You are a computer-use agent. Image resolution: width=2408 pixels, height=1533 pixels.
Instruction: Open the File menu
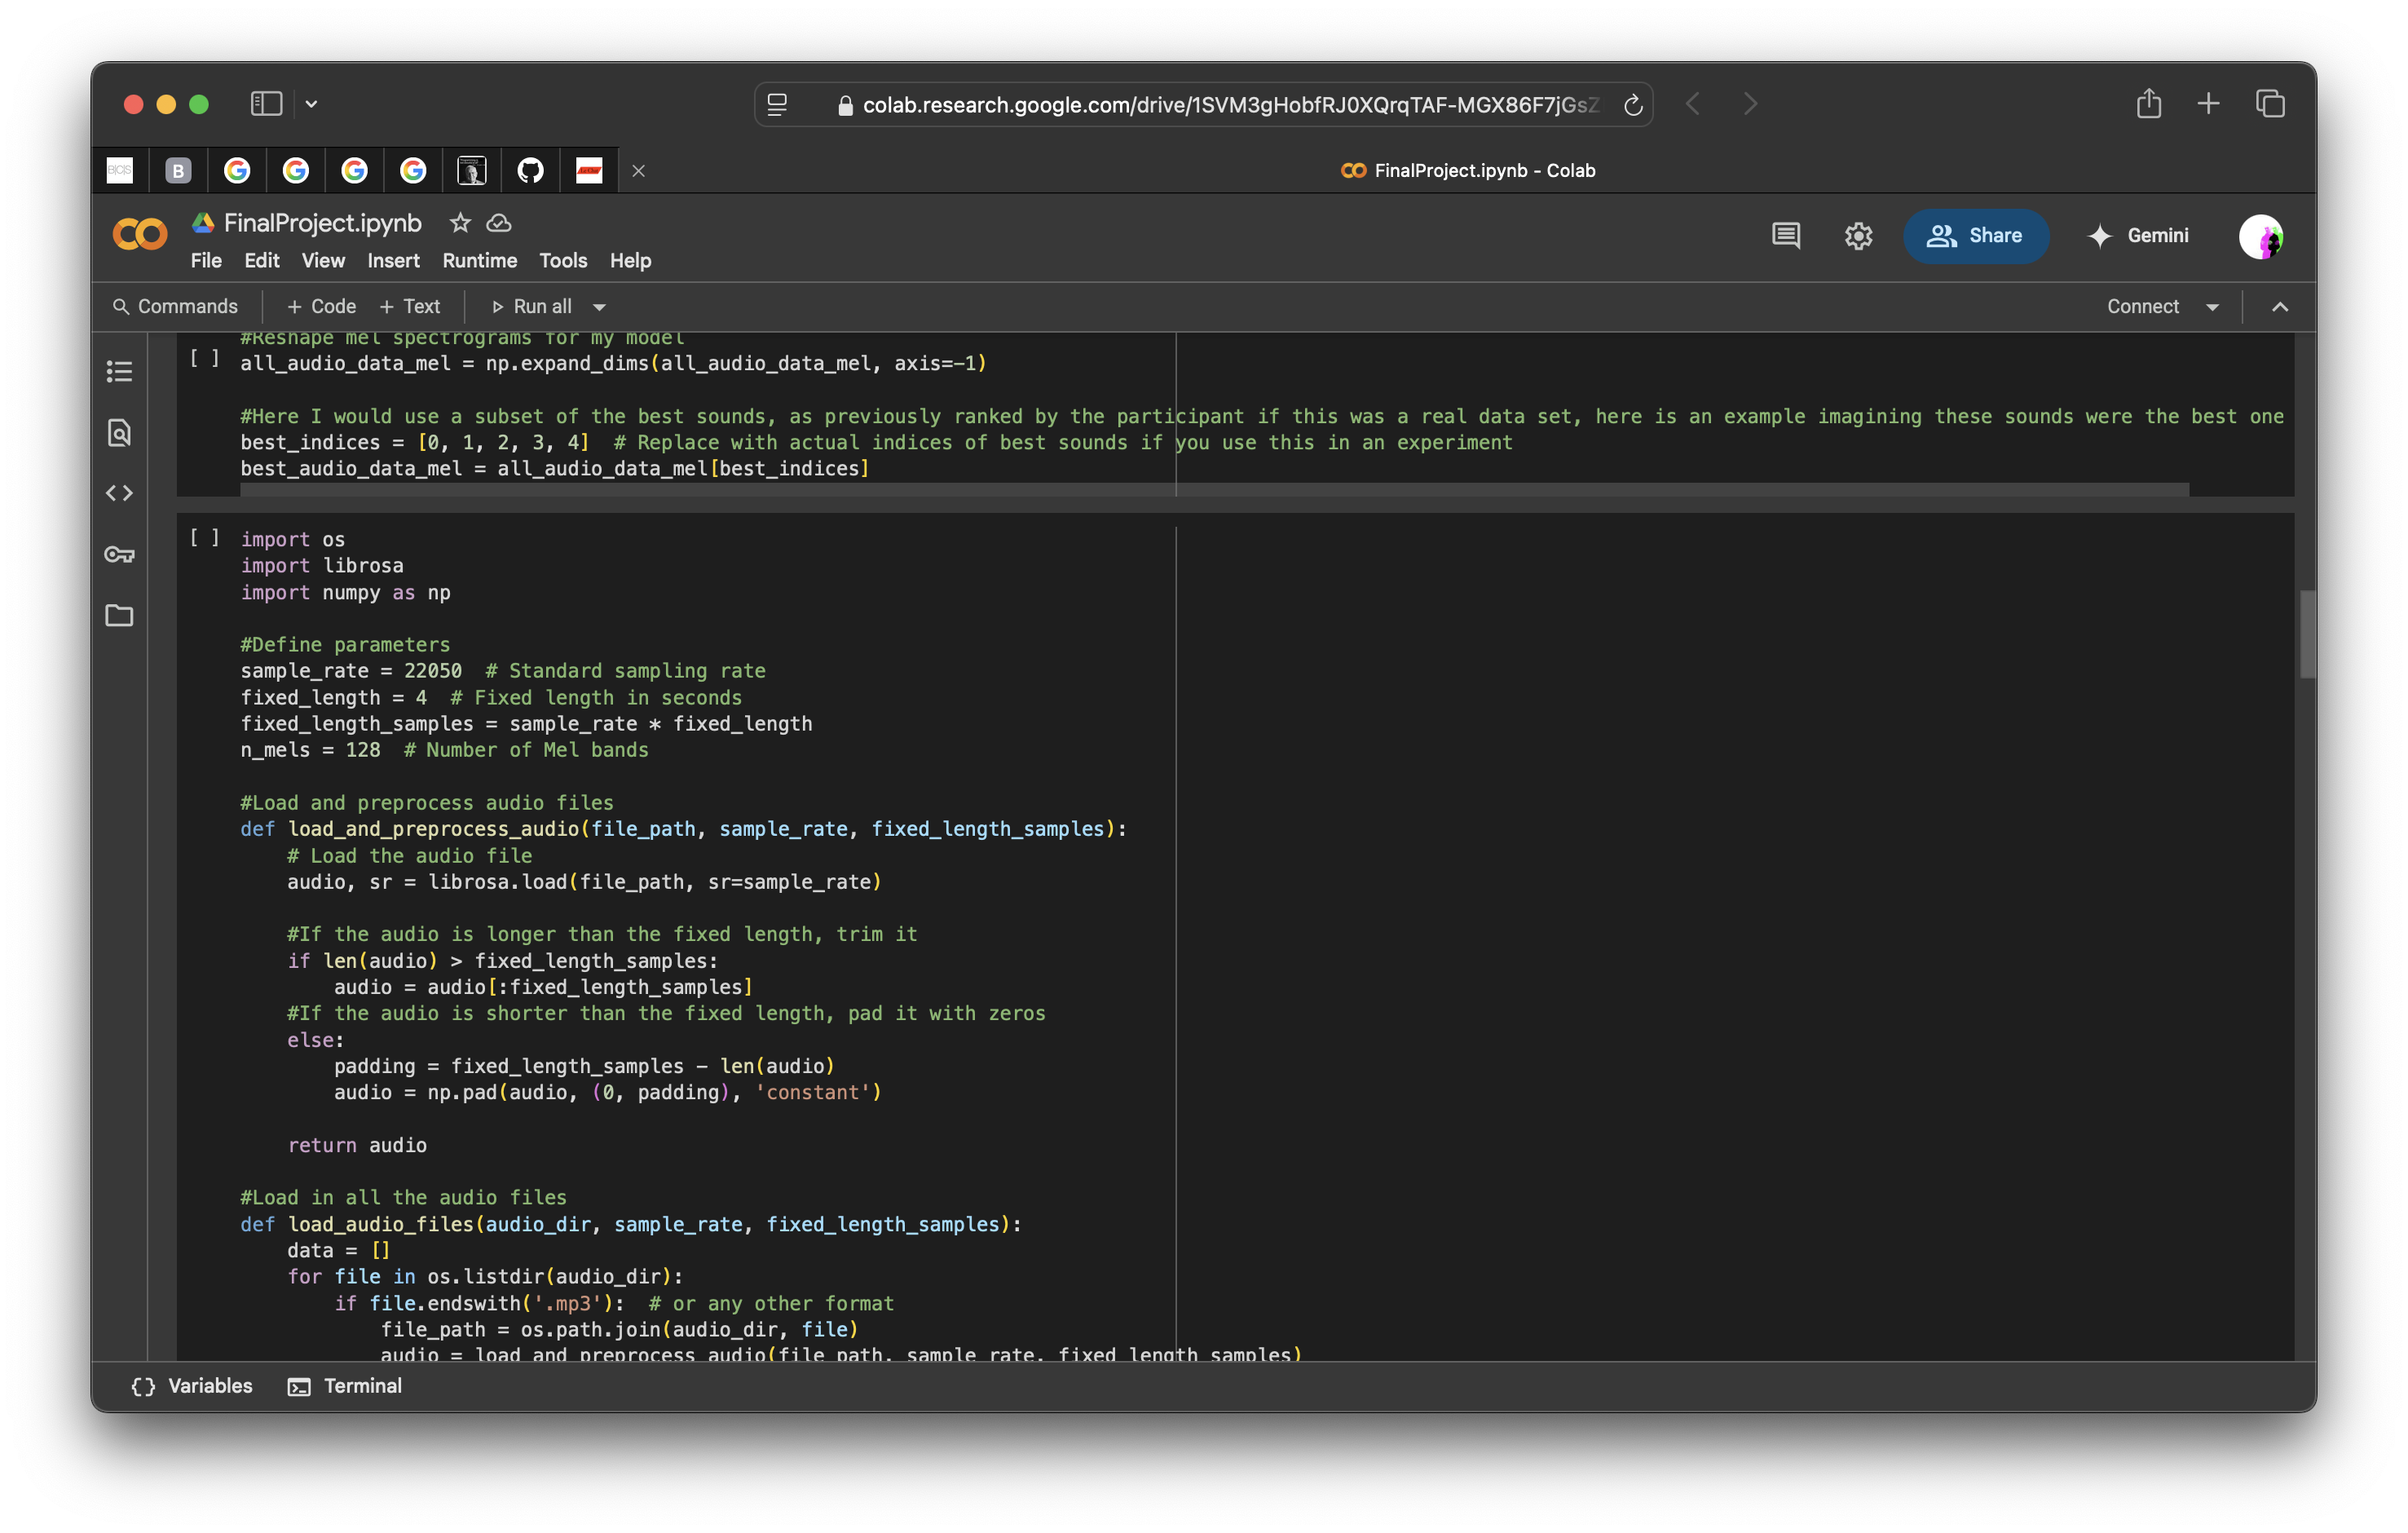(x=206, y=261)
